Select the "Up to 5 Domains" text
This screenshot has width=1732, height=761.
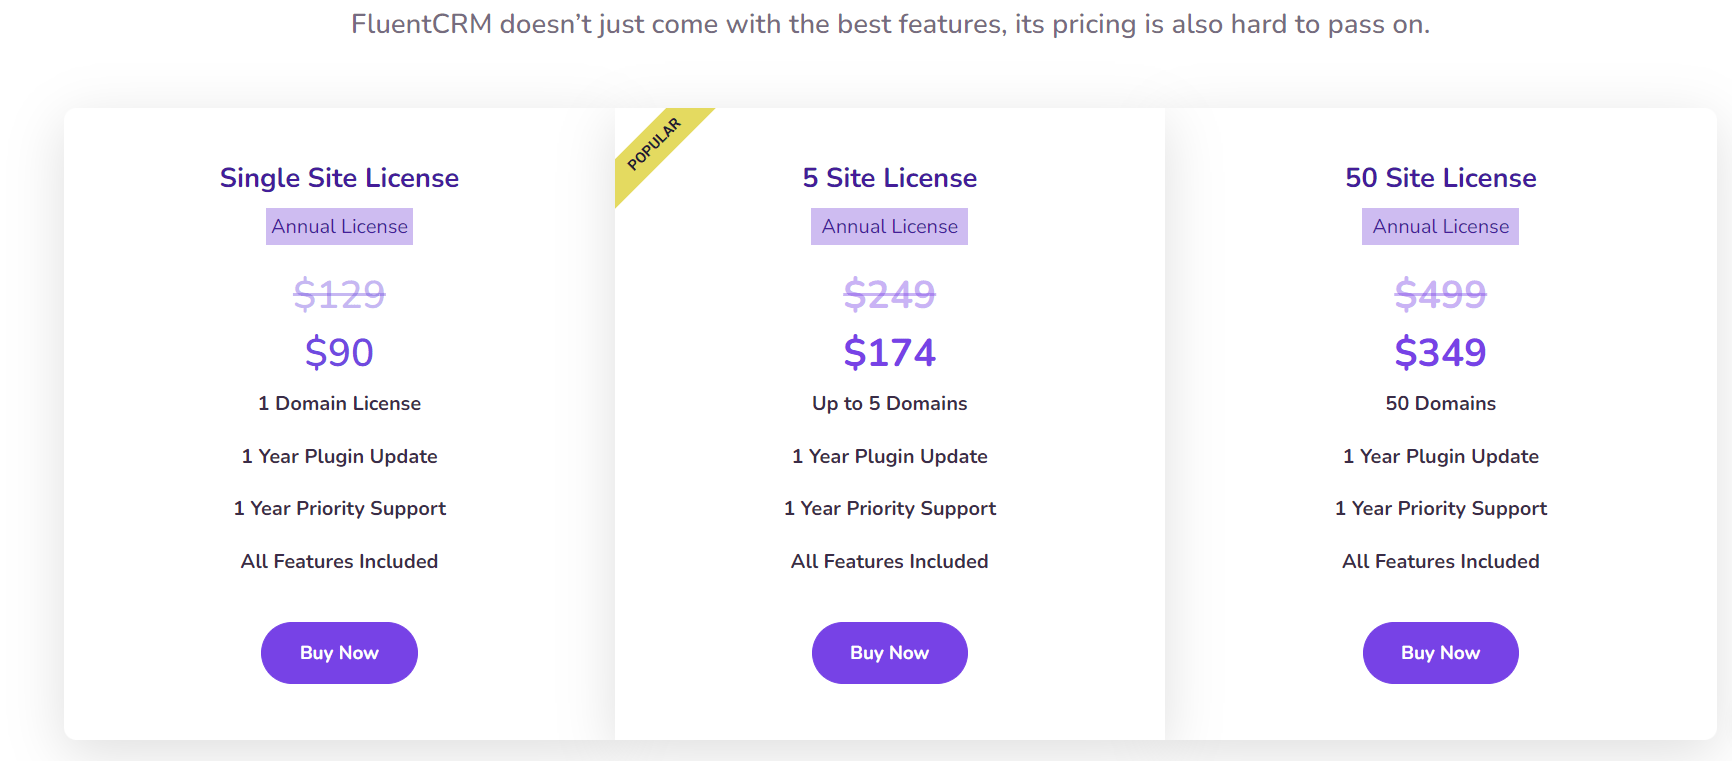pos(889,404)
